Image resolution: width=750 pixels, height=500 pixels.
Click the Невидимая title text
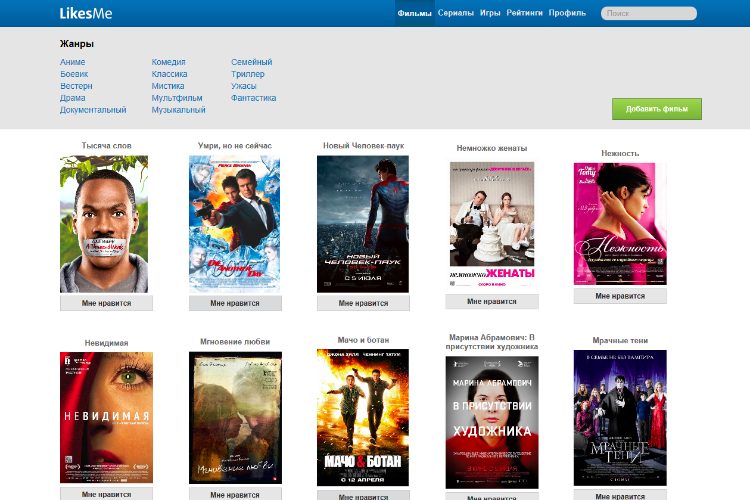click(x=106, y=343)
